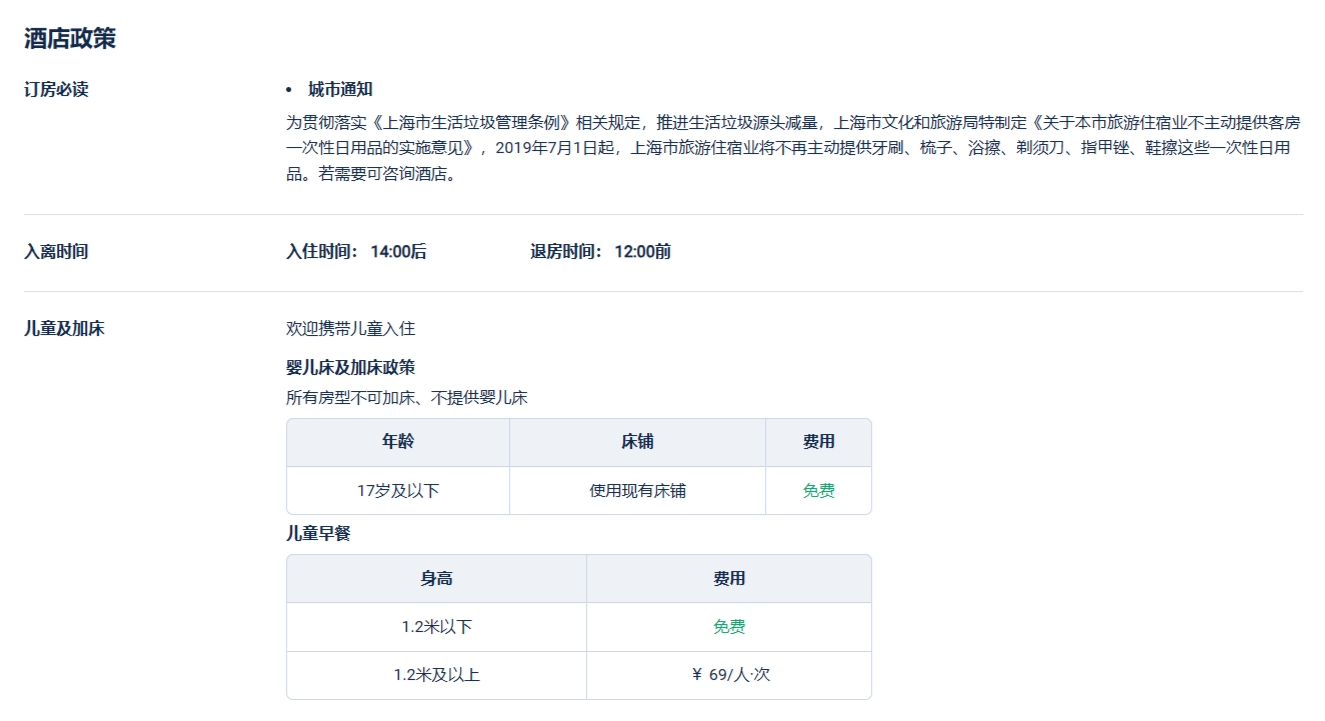Click the 床铺 column header
This screenshot has height=721, width=1325.
click(x=637, y=442)
